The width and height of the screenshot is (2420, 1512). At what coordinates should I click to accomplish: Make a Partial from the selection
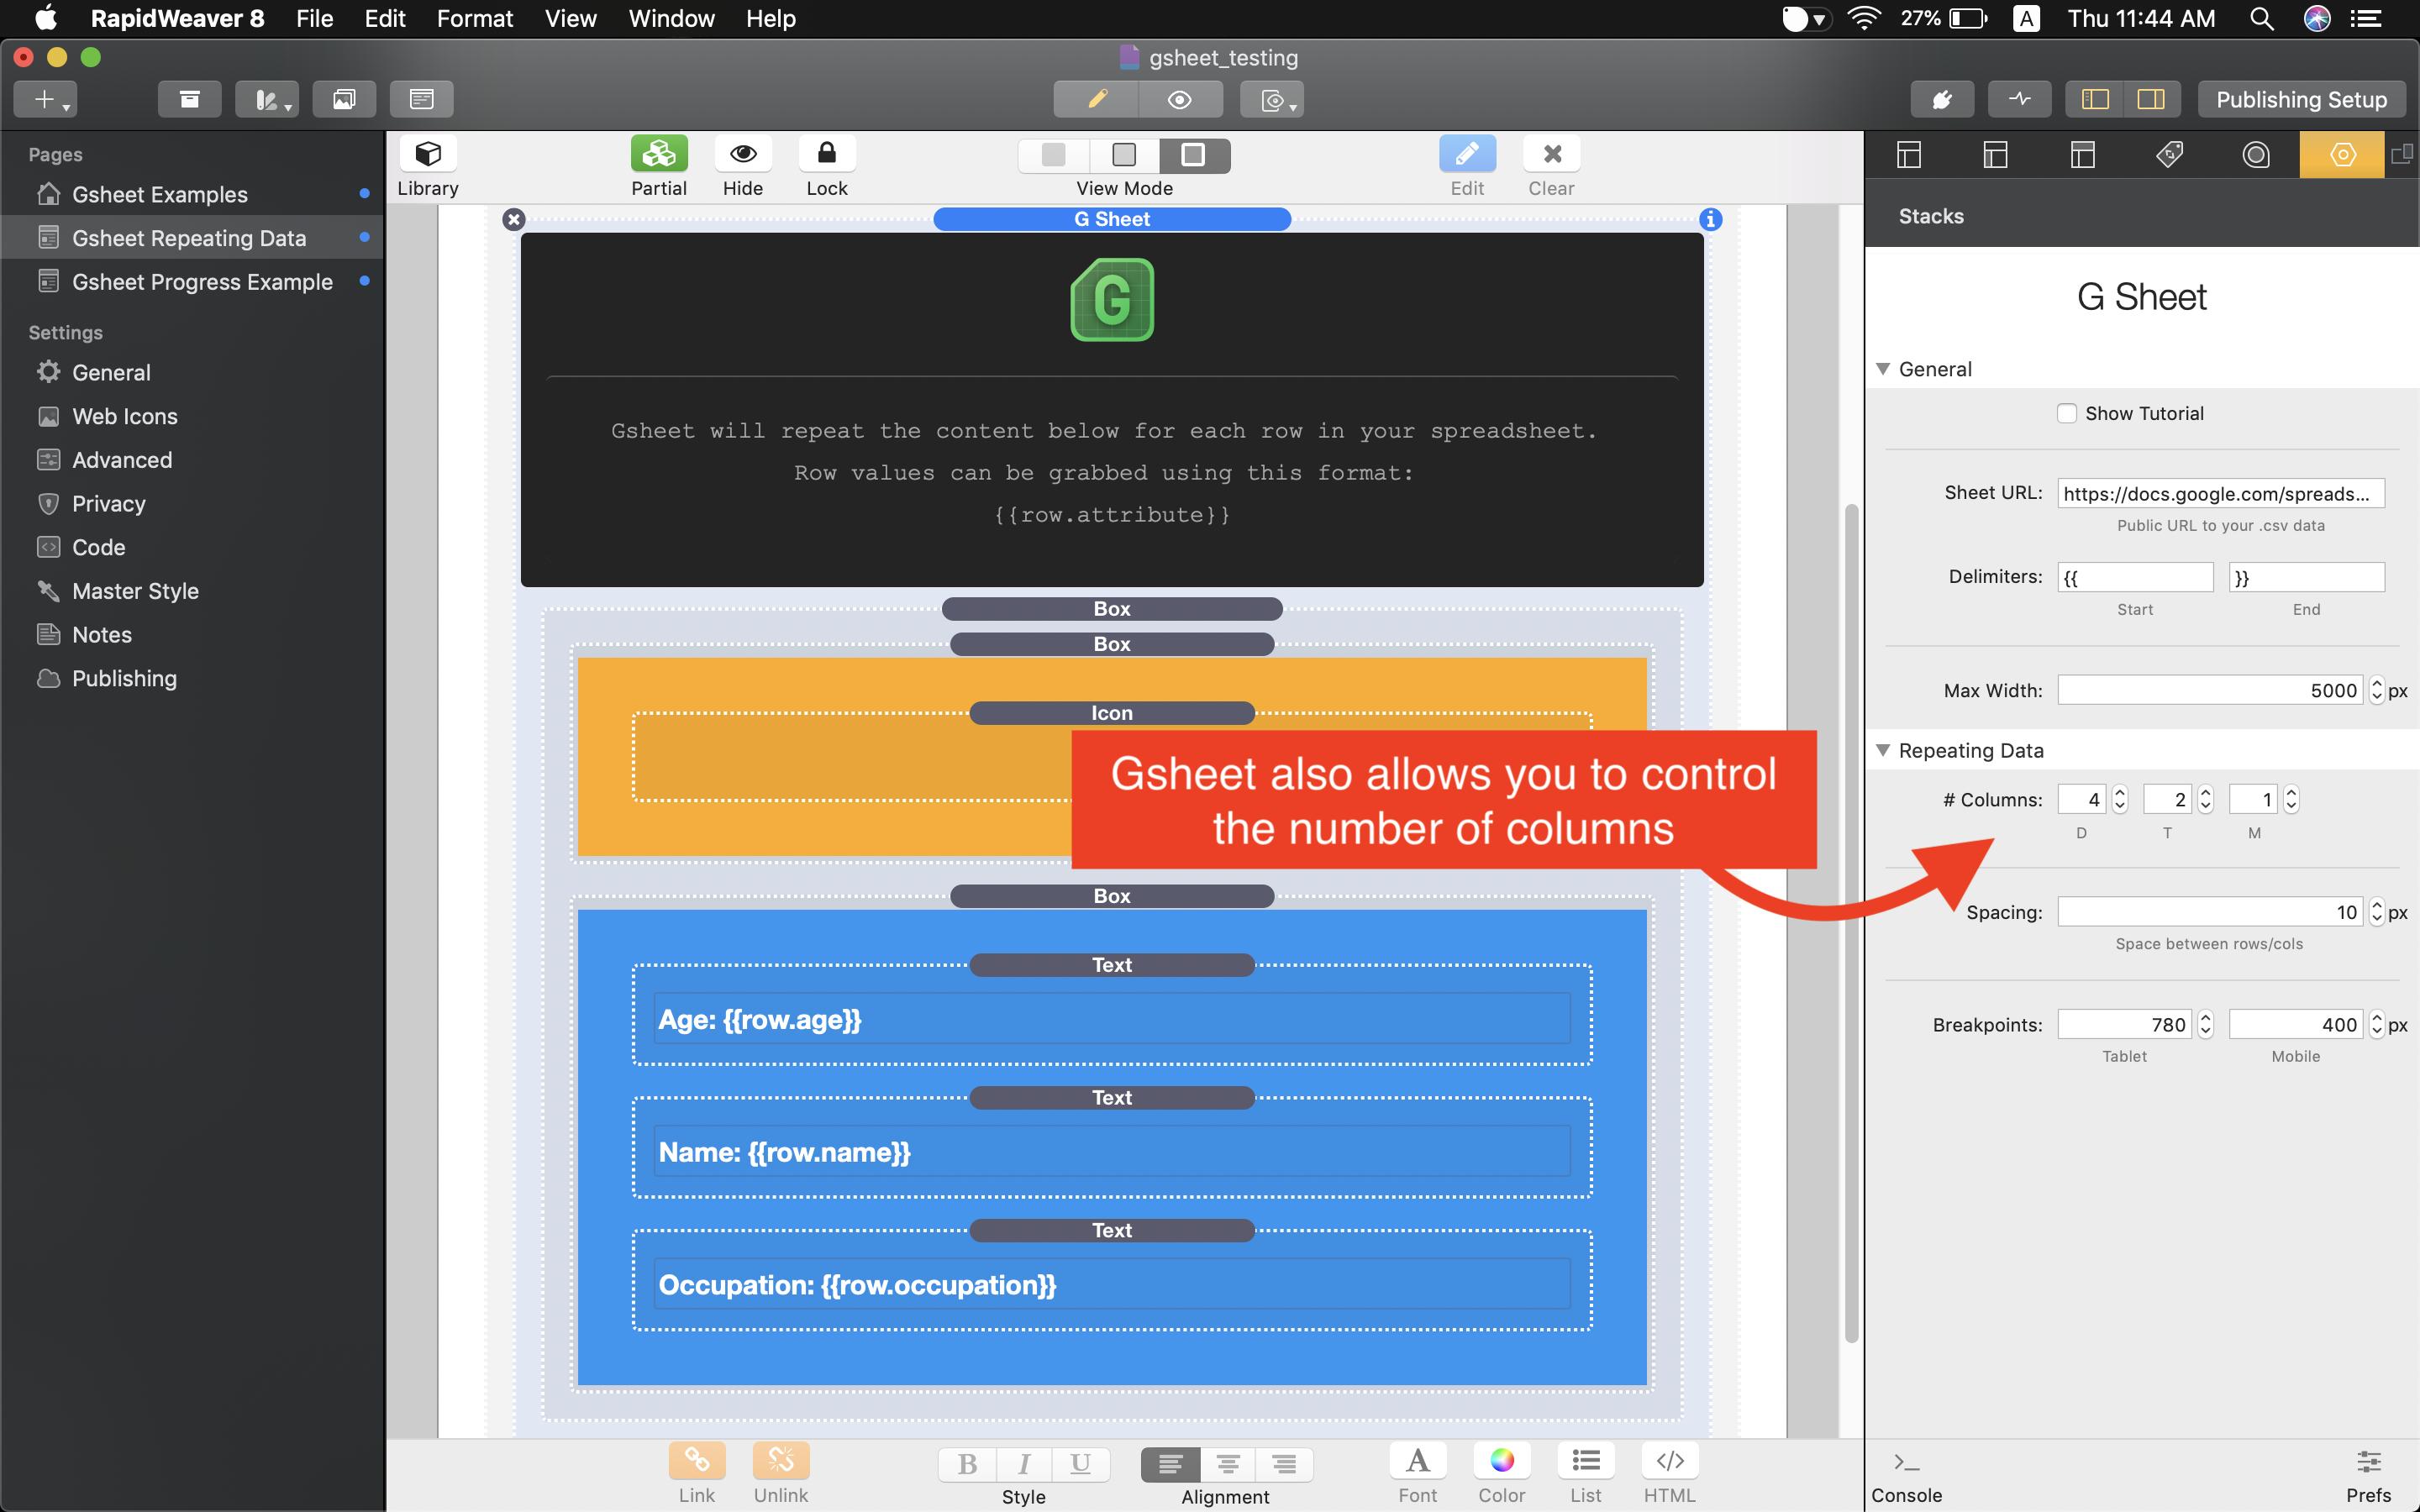pyautogui.click(x=659, y=154)
